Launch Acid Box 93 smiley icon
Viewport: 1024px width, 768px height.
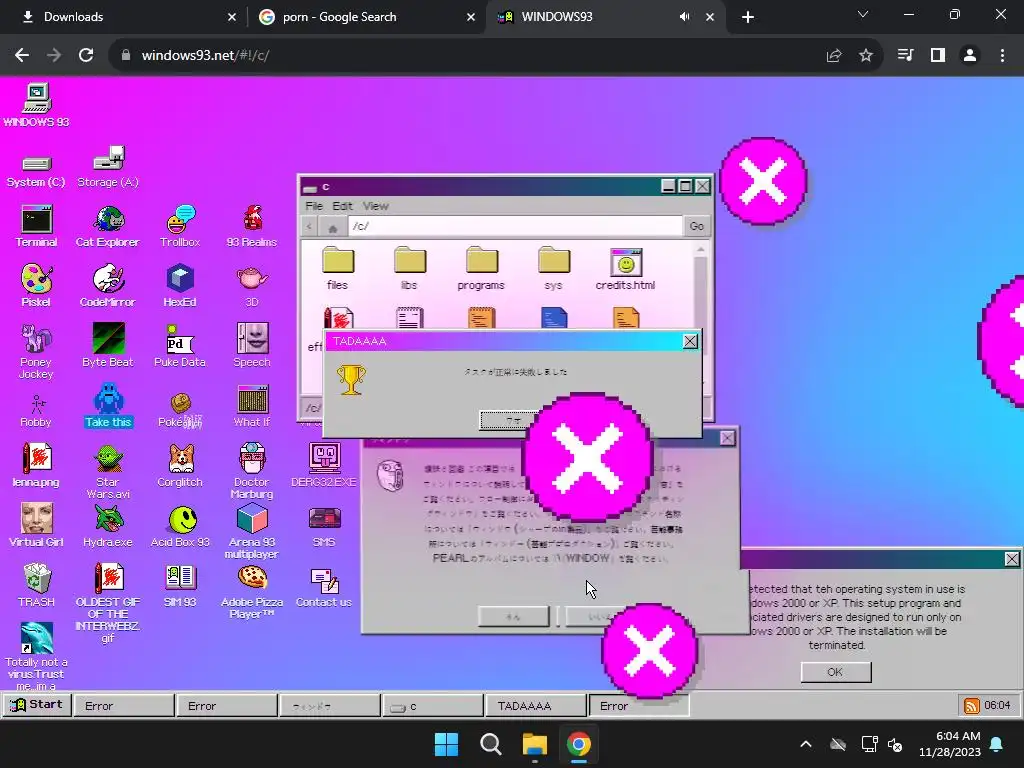click(180, 526)
